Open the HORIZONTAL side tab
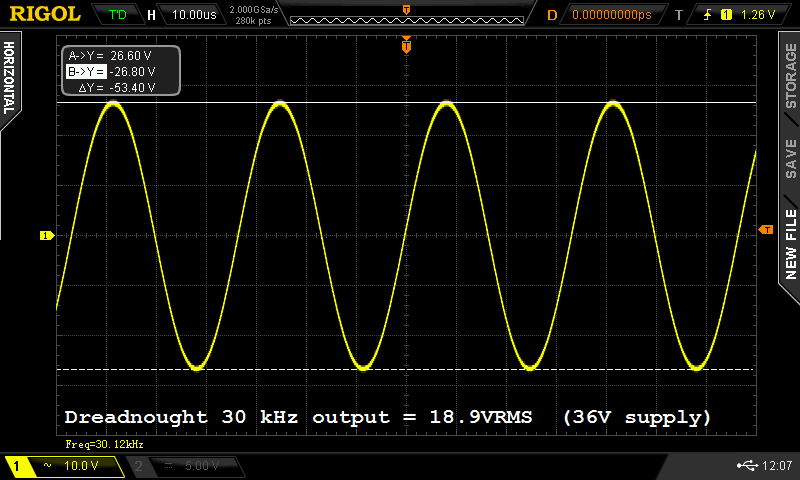 click(x=10, y=78)
